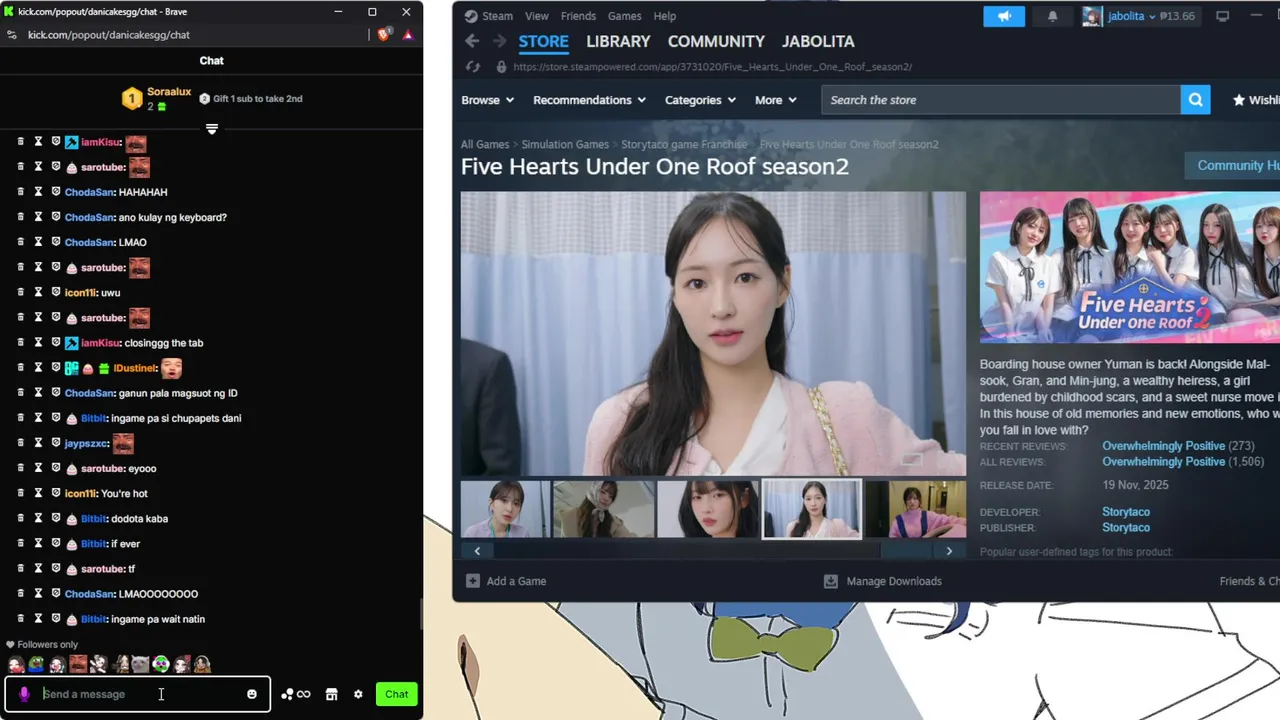Open the Help menu in Steam
The height and width of the screenshot is (720, 1280).
(x=665, y=16)
